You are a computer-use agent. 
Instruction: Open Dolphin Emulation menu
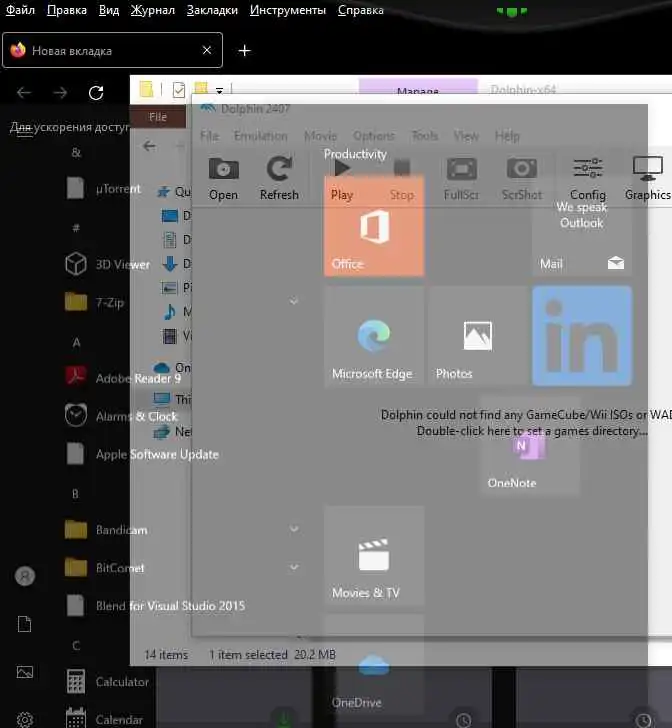(x=261, y=136)
